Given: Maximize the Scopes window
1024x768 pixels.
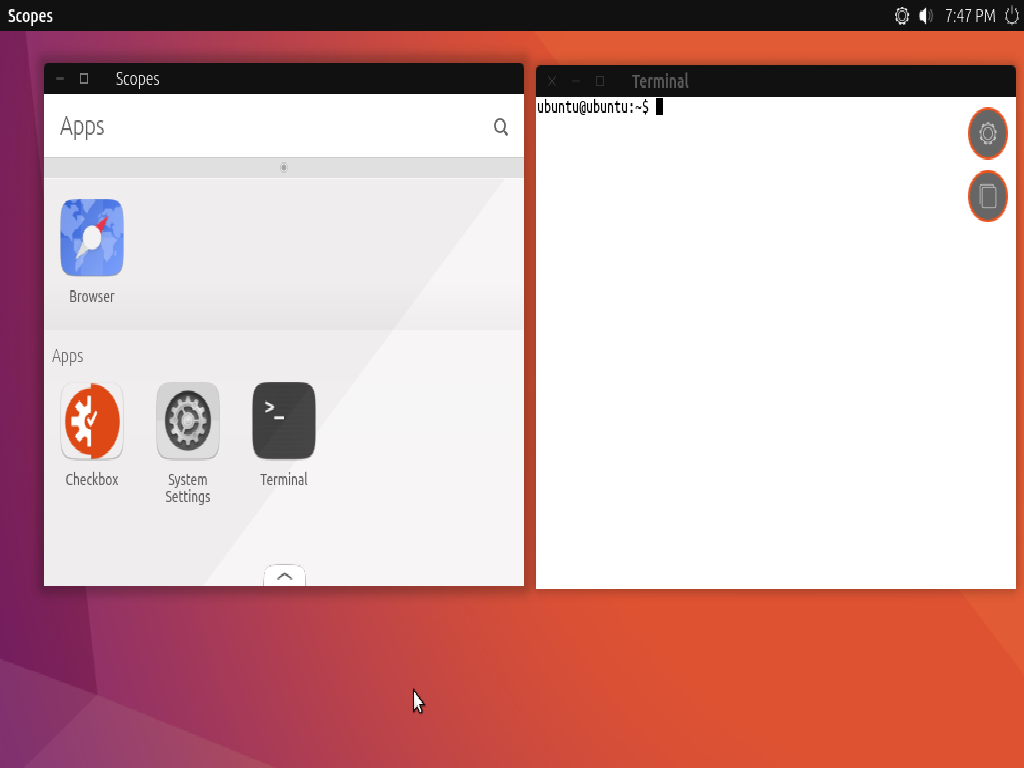Looking at the screenshot, I should [84, 78].
